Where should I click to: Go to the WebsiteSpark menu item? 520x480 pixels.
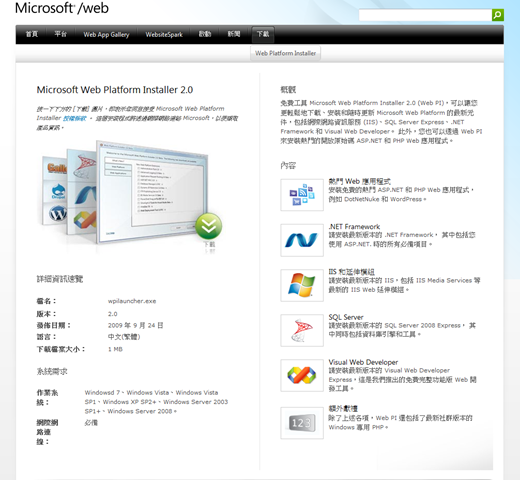(164, 35)
